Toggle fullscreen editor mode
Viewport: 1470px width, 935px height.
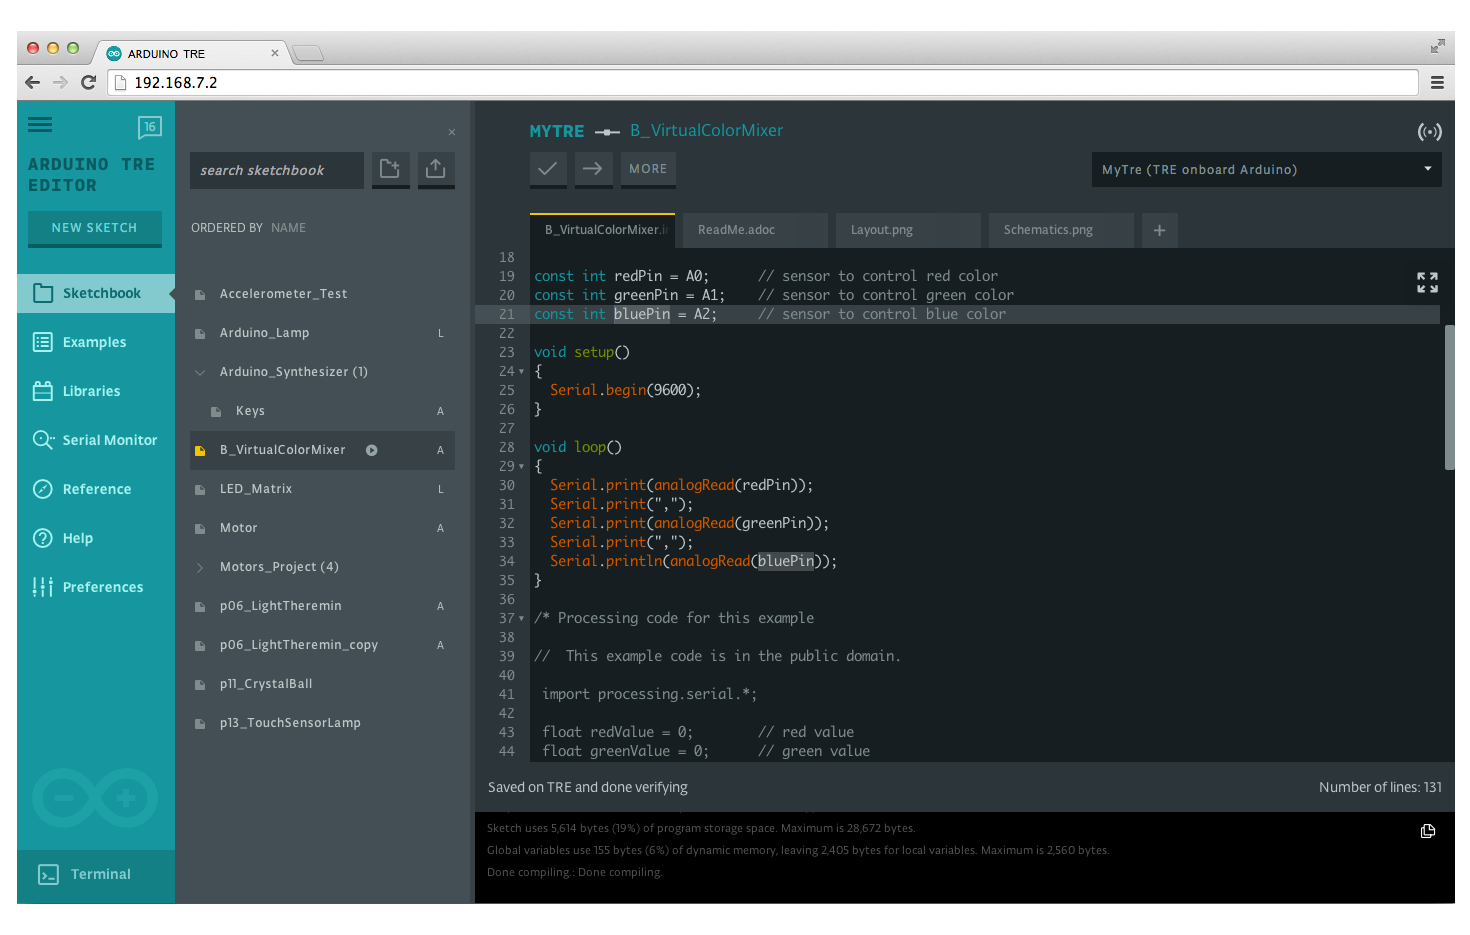coord(1428,283)
